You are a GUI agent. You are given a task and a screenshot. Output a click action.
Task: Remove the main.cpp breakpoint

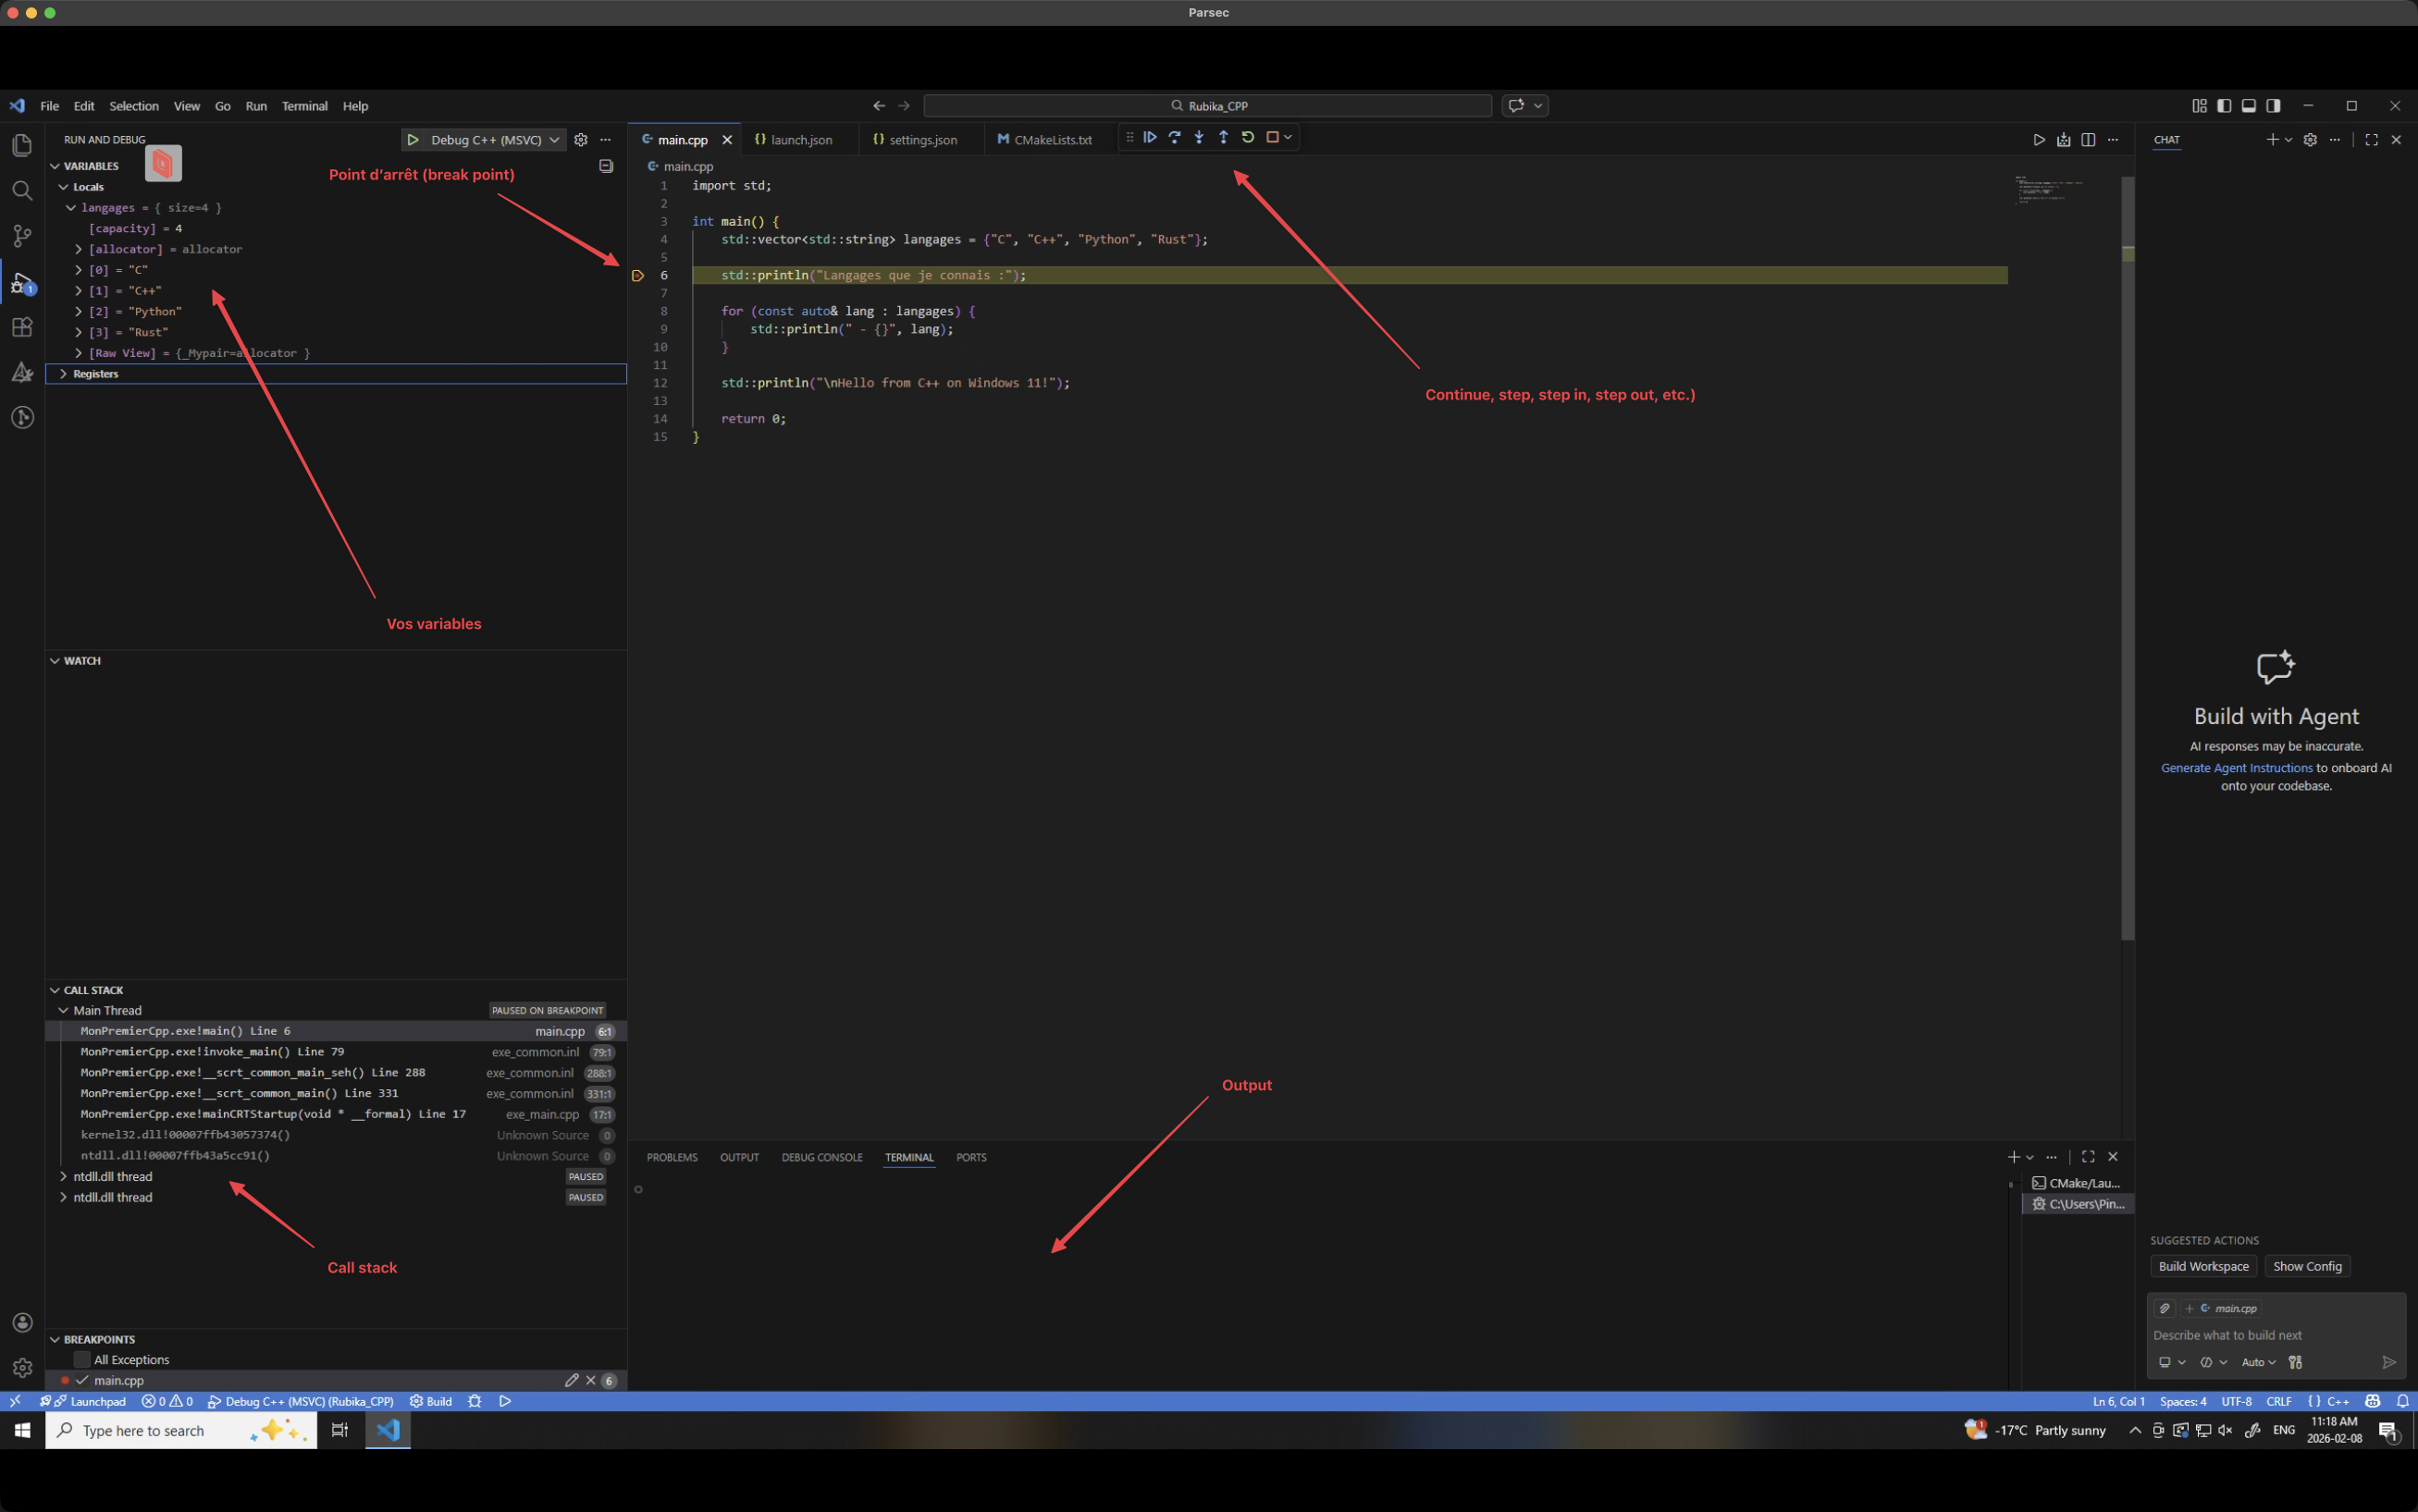coord(591,1380)
